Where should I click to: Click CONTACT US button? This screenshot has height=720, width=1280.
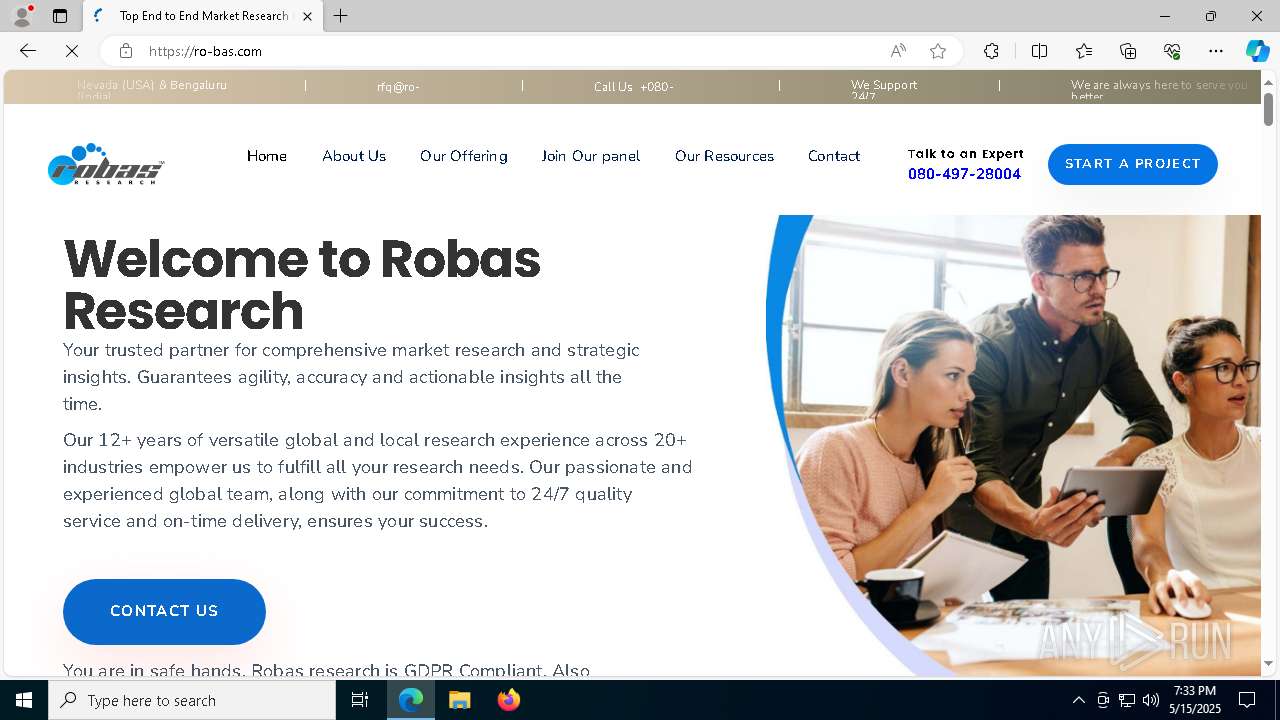pos(164,611)
